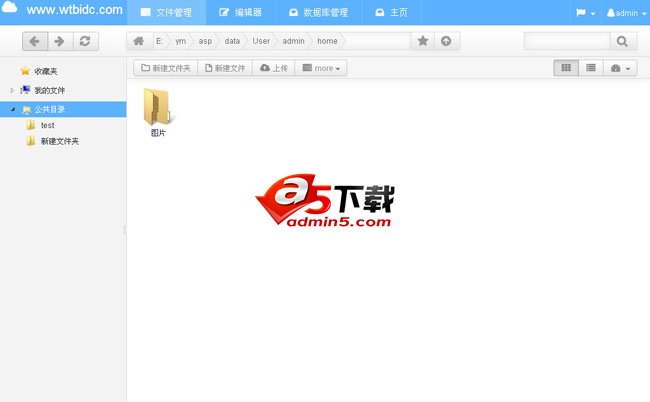This screenshot has width=650, height=402.
Task: Click the 新建文件夹 button
Action: coord(165,68)
